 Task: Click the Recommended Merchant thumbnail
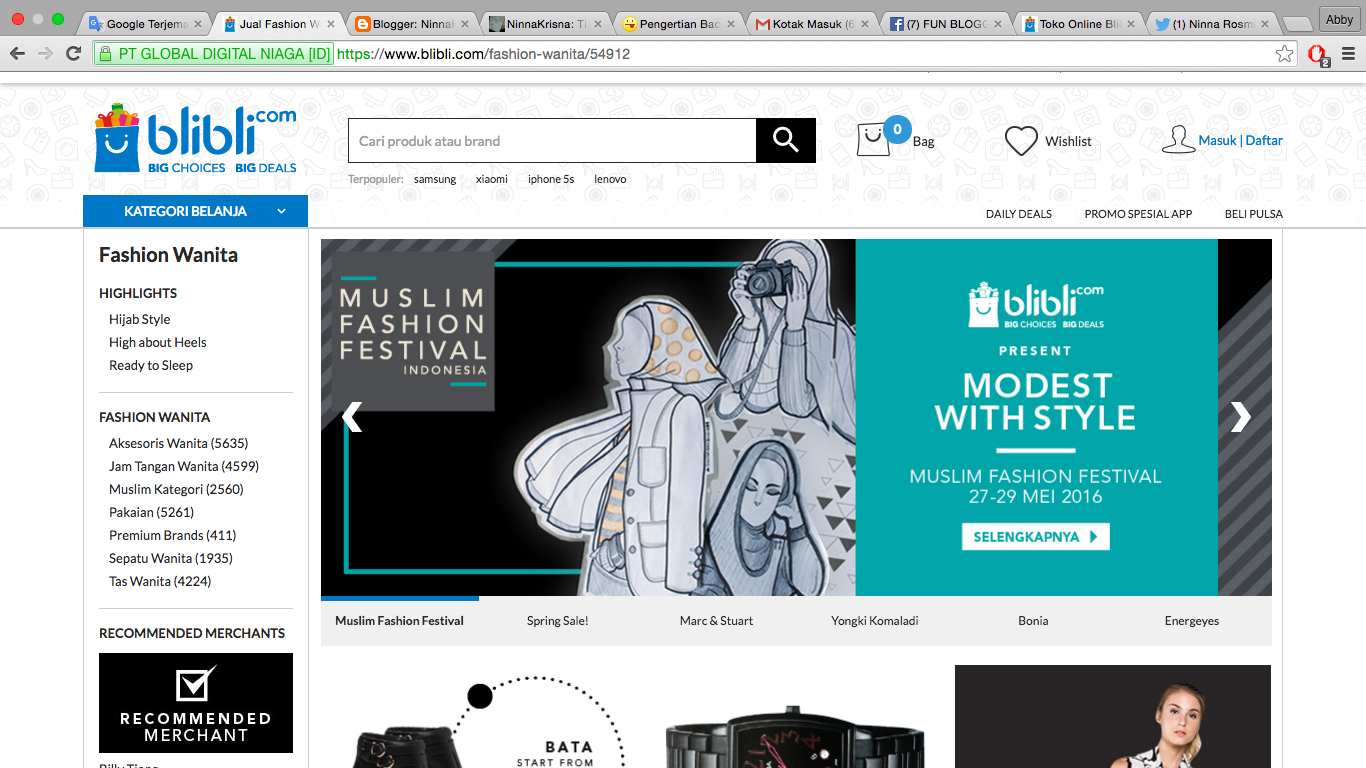196,703
